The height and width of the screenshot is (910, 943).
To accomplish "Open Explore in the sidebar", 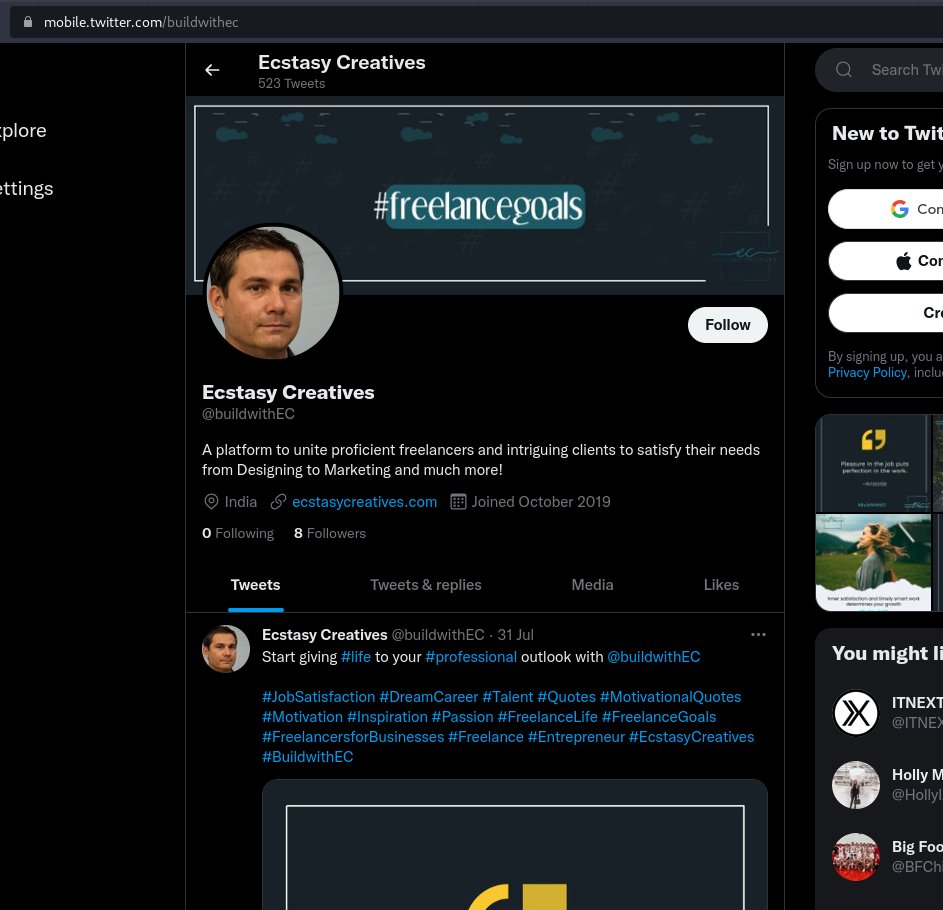I will 23,131.
